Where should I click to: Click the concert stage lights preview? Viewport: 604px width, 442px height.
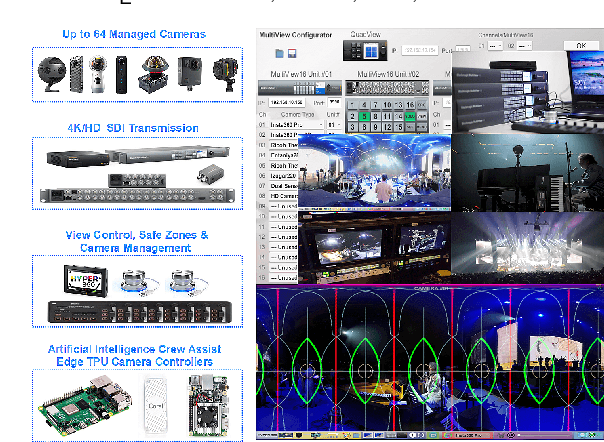click(x=527, y=248)
